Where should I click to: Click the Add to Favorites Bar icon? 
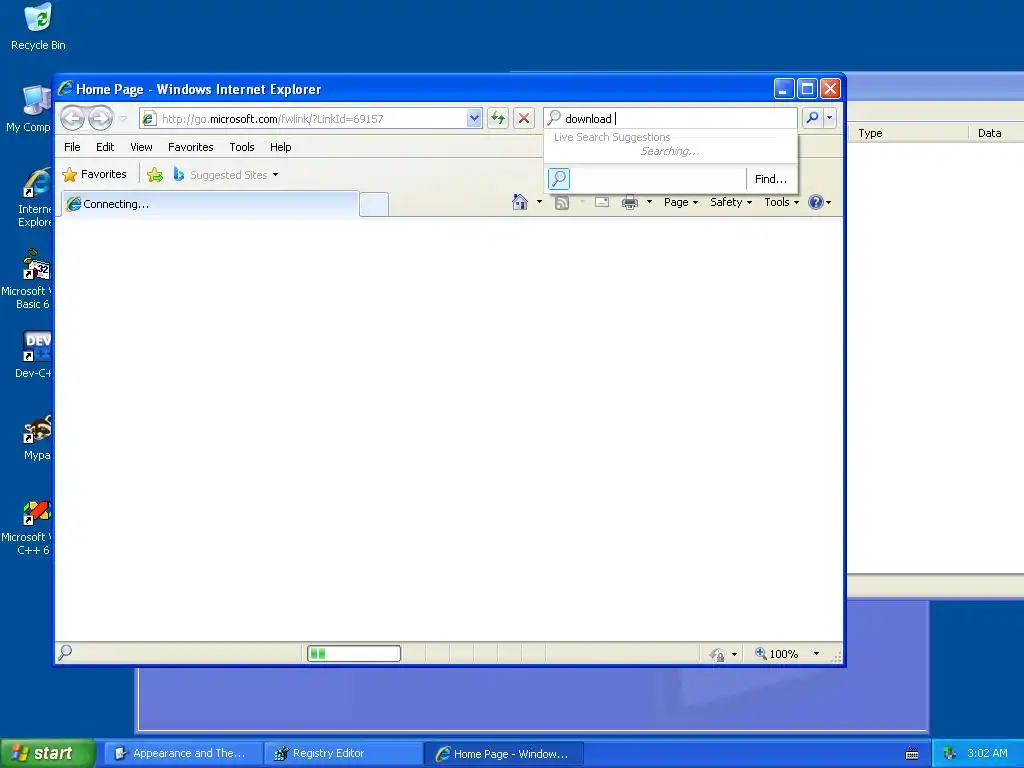click(x=155, y=174)
